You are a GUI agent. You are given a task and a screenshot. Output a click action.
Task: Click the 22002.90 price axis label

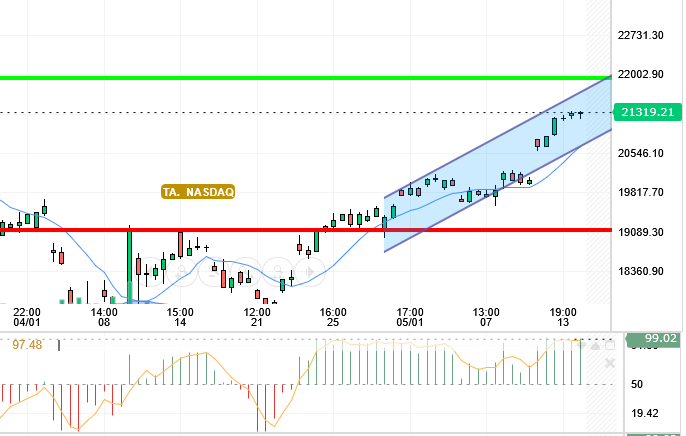[640, 74]
